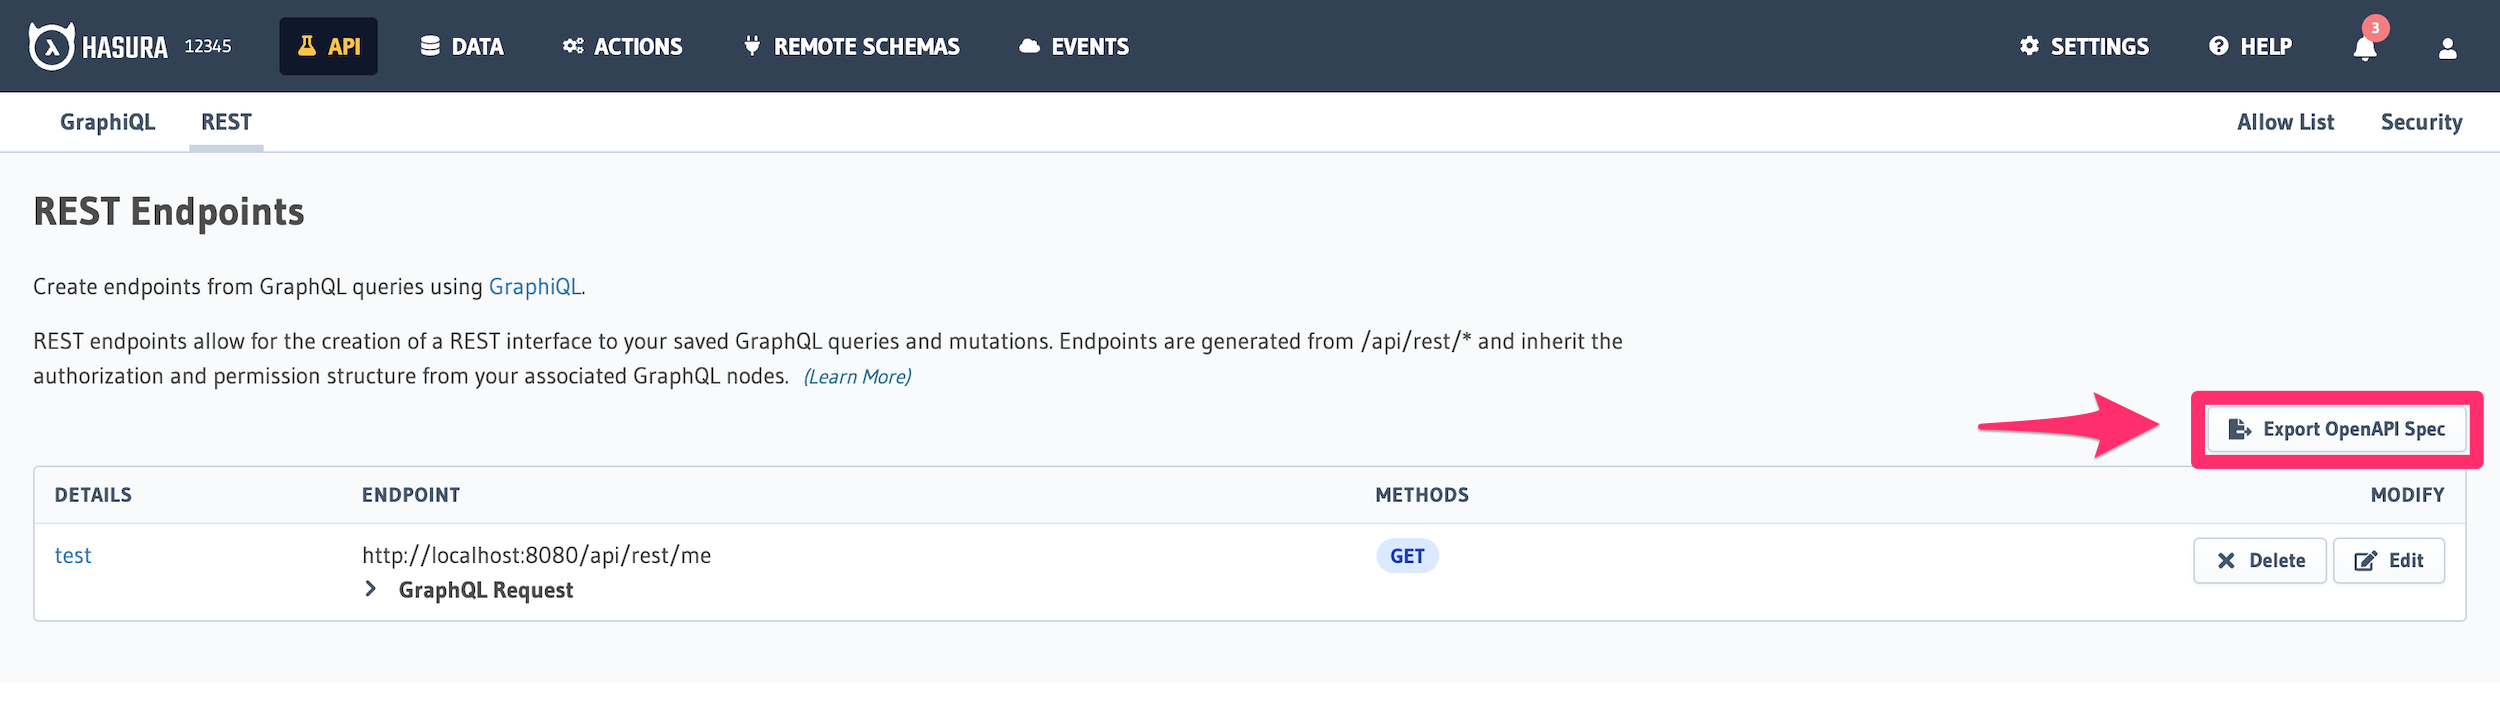Open the Allow List page
This screenshot has width=2500, height=724.
2285,121
